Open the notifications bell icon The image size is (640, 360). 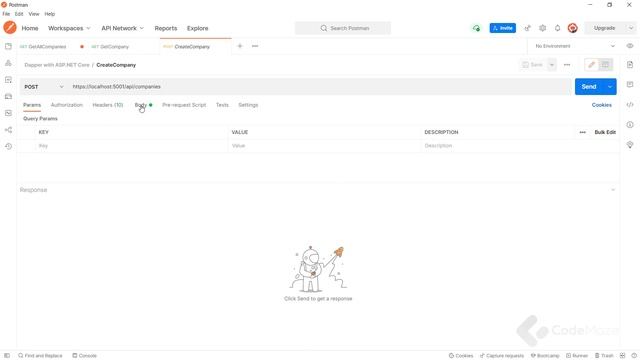pos(558,28)
